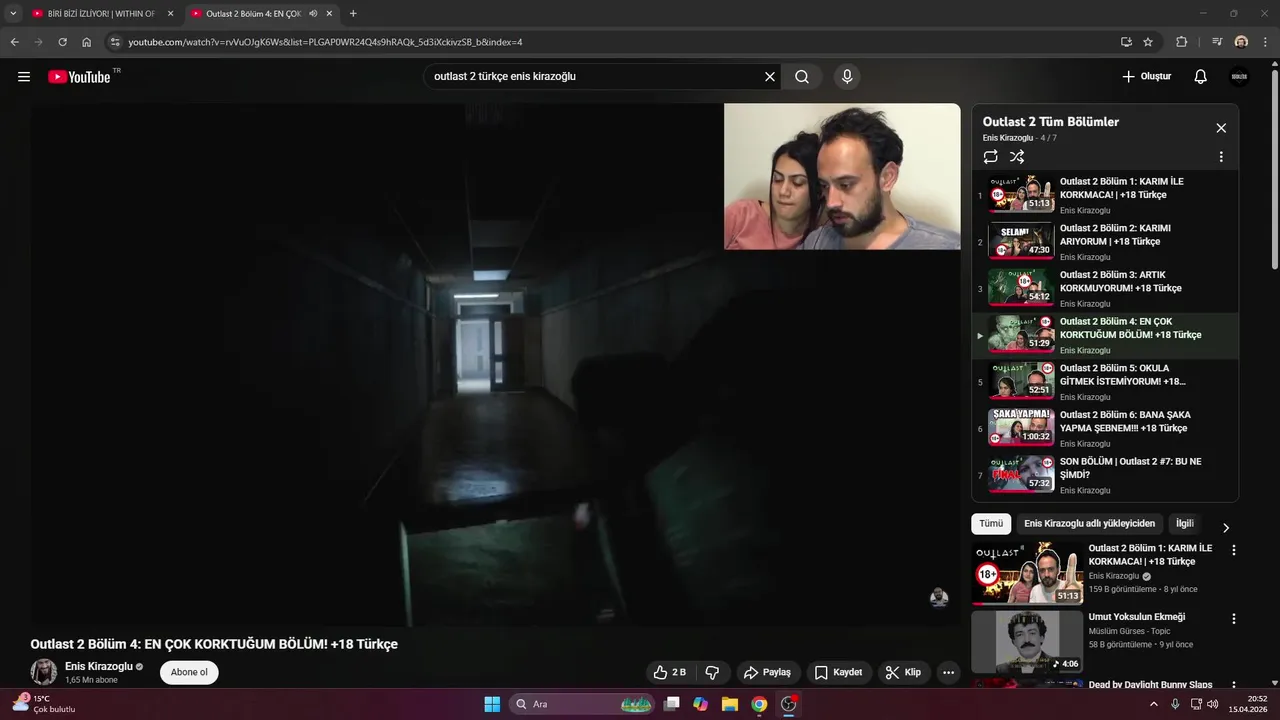This screenshot has width=1280, height=720.
Task: Select the Tümü filter chip
Action: (x=991, y=524)
